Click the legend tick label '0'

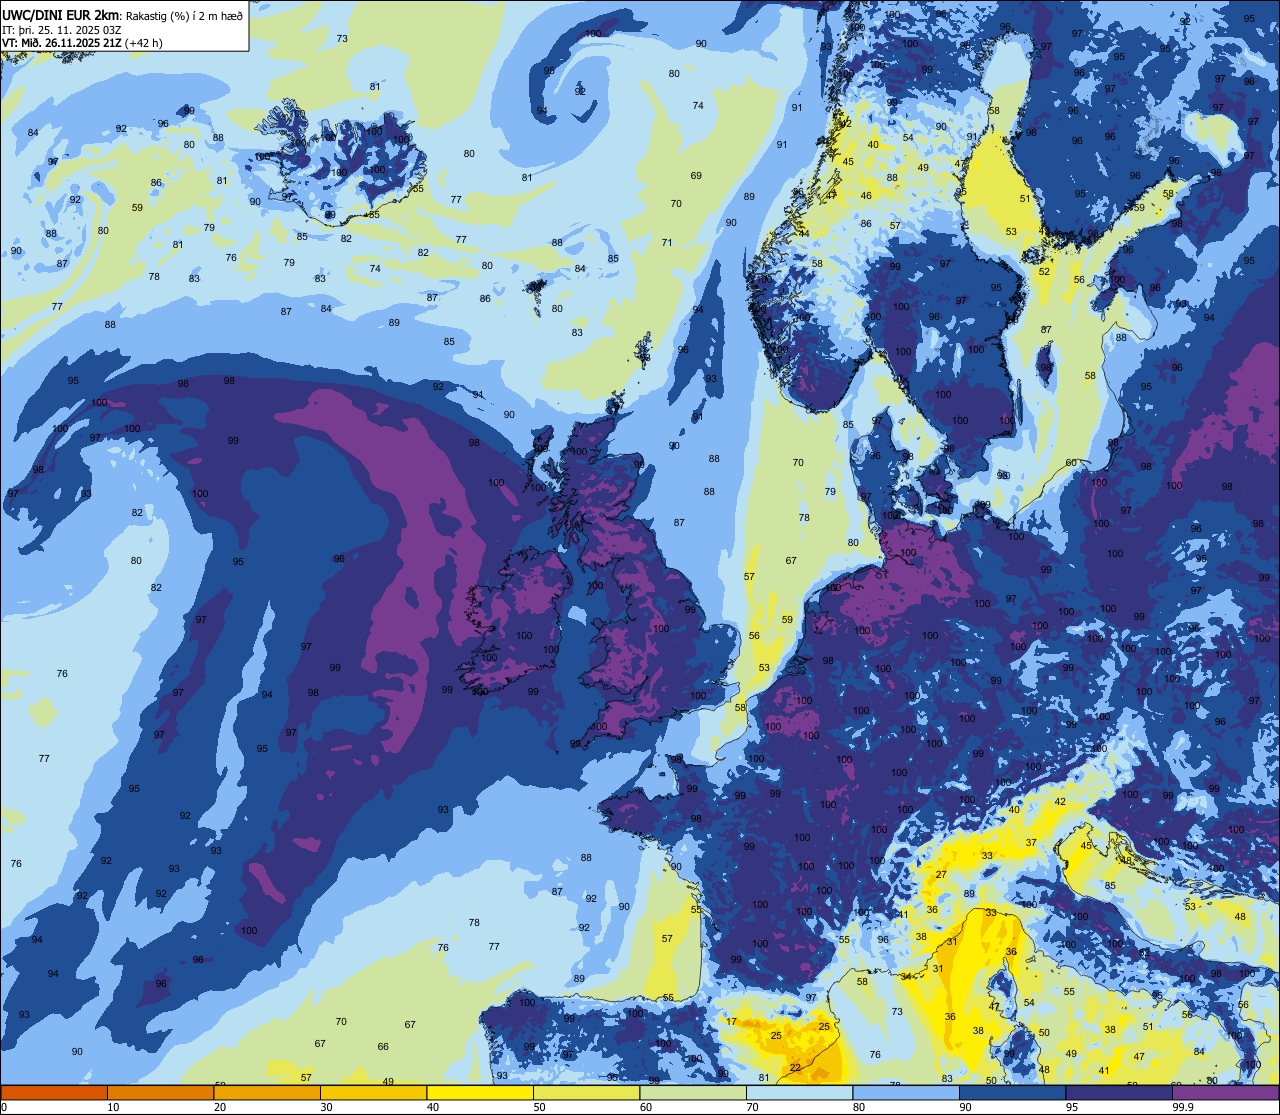coord(4,1107)
